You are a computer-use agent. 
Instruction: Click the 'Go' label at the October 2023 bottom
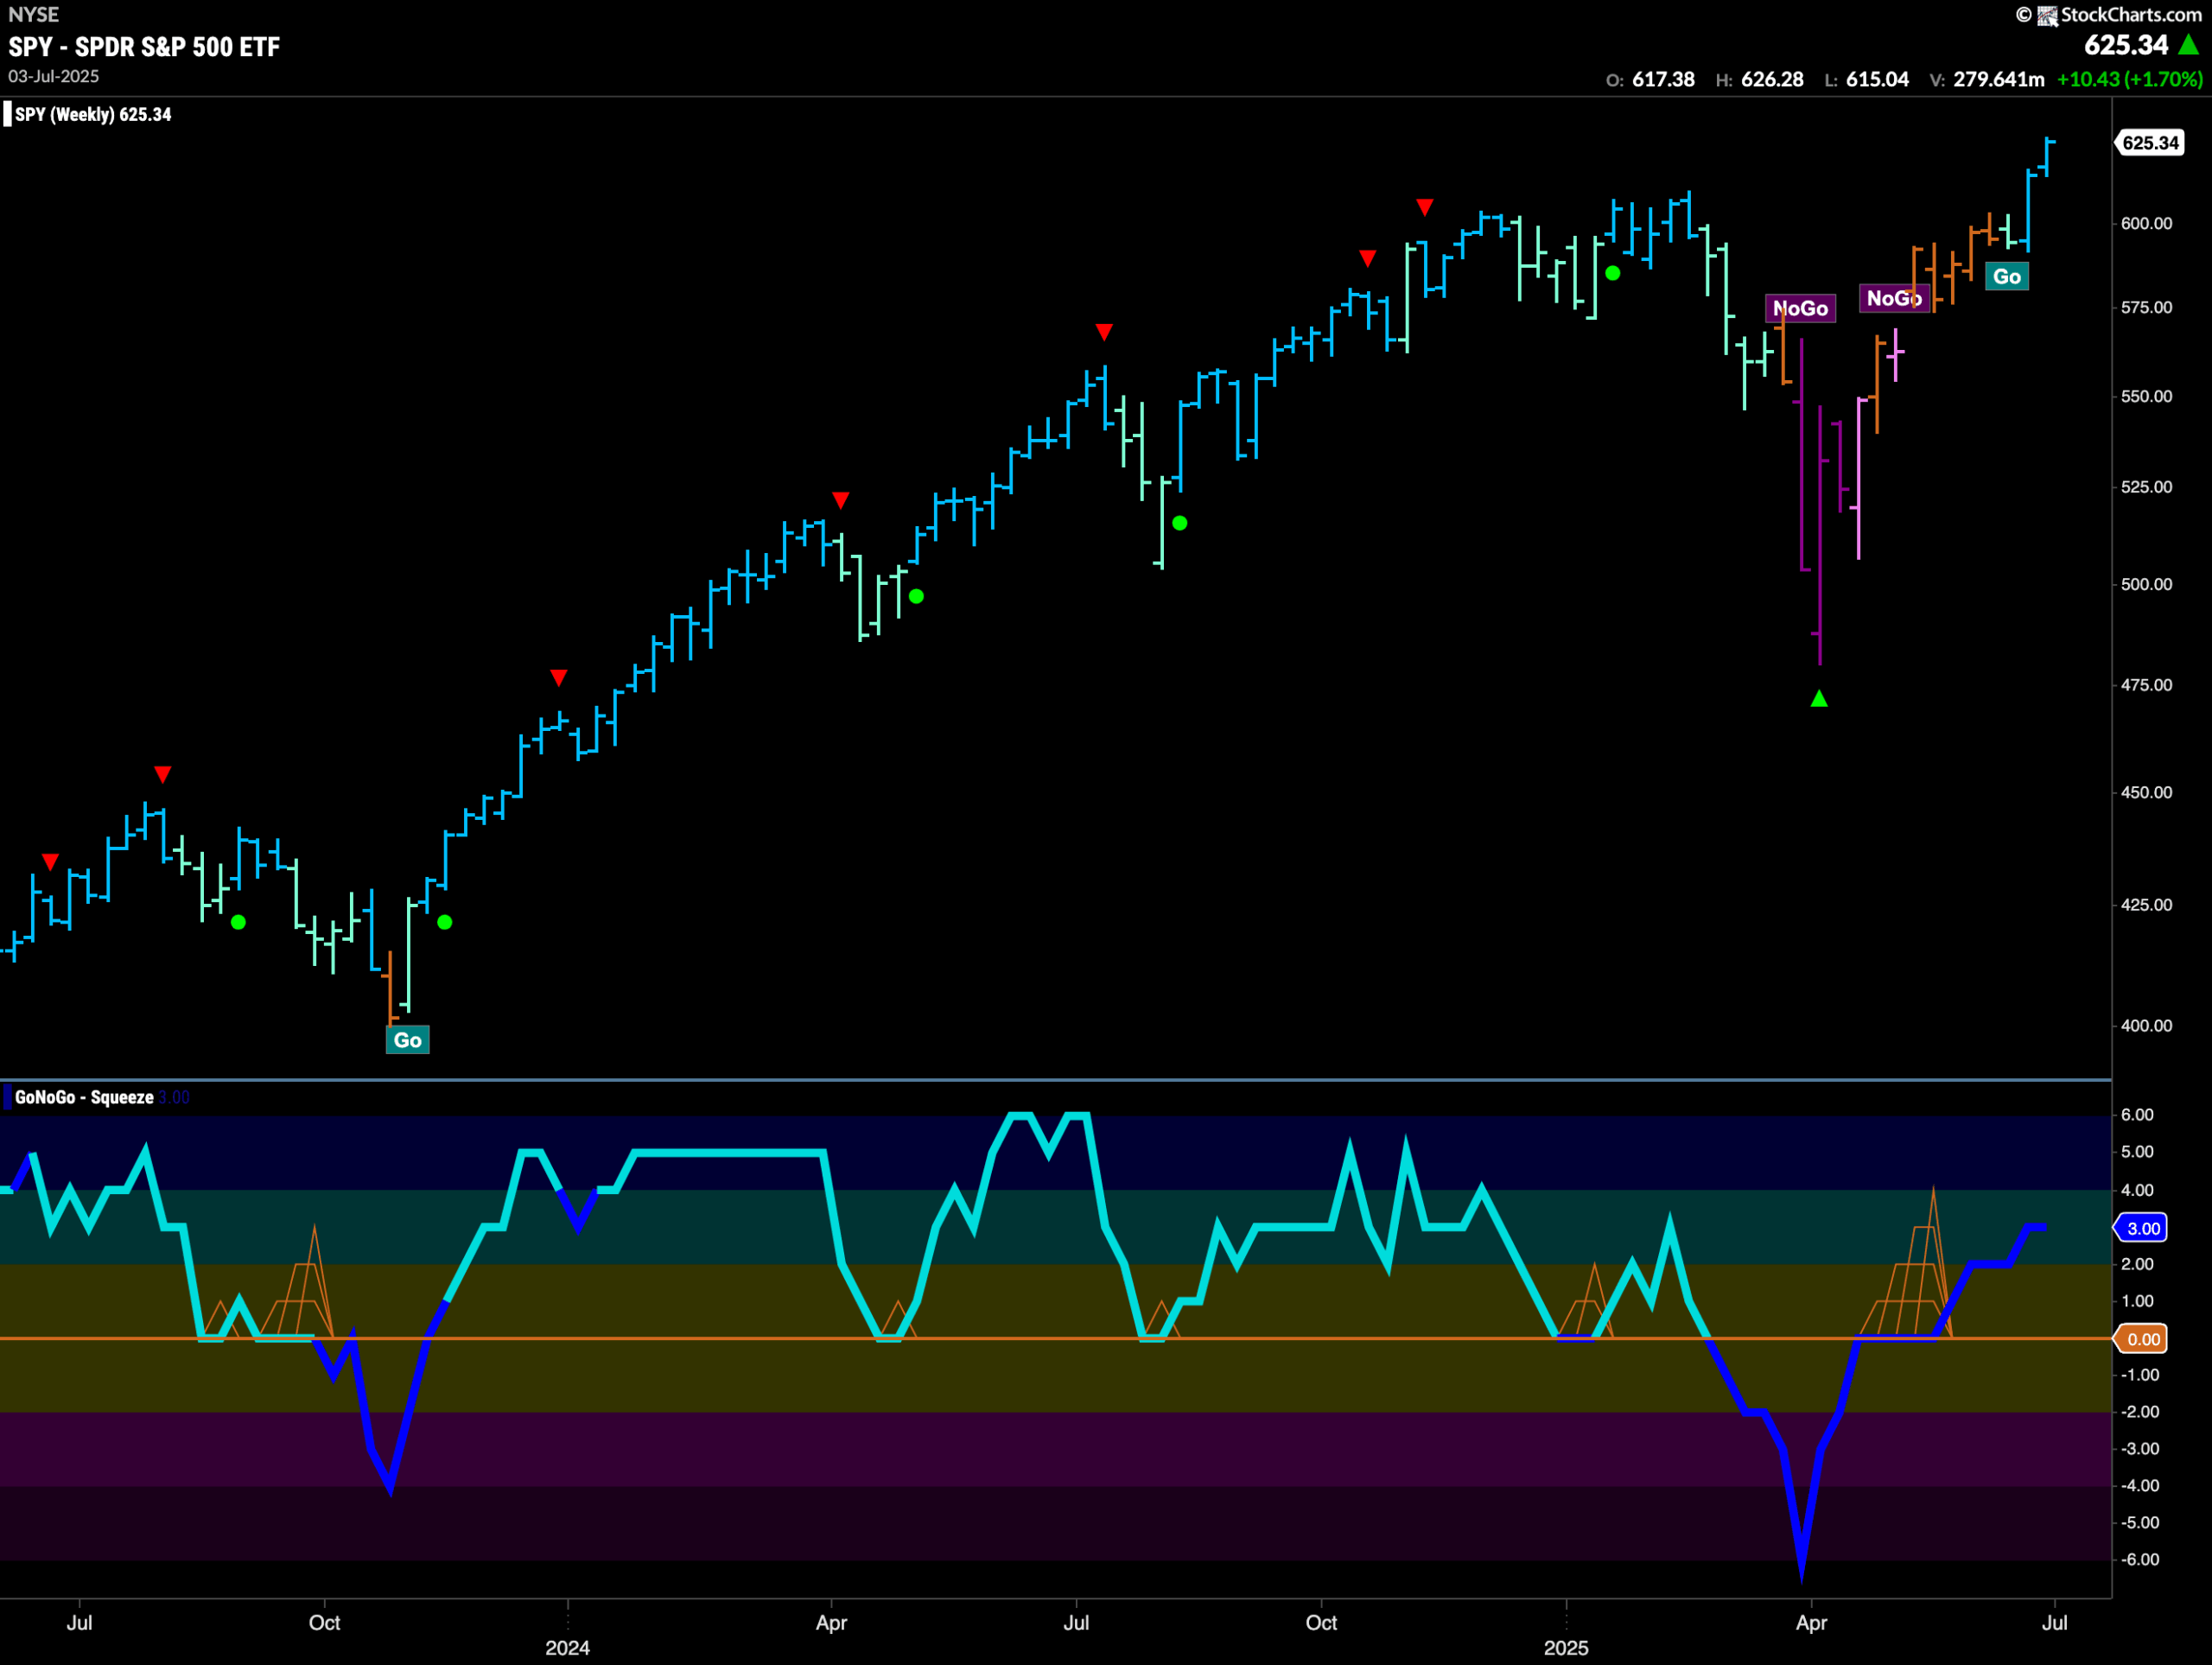coord(407,1040)
